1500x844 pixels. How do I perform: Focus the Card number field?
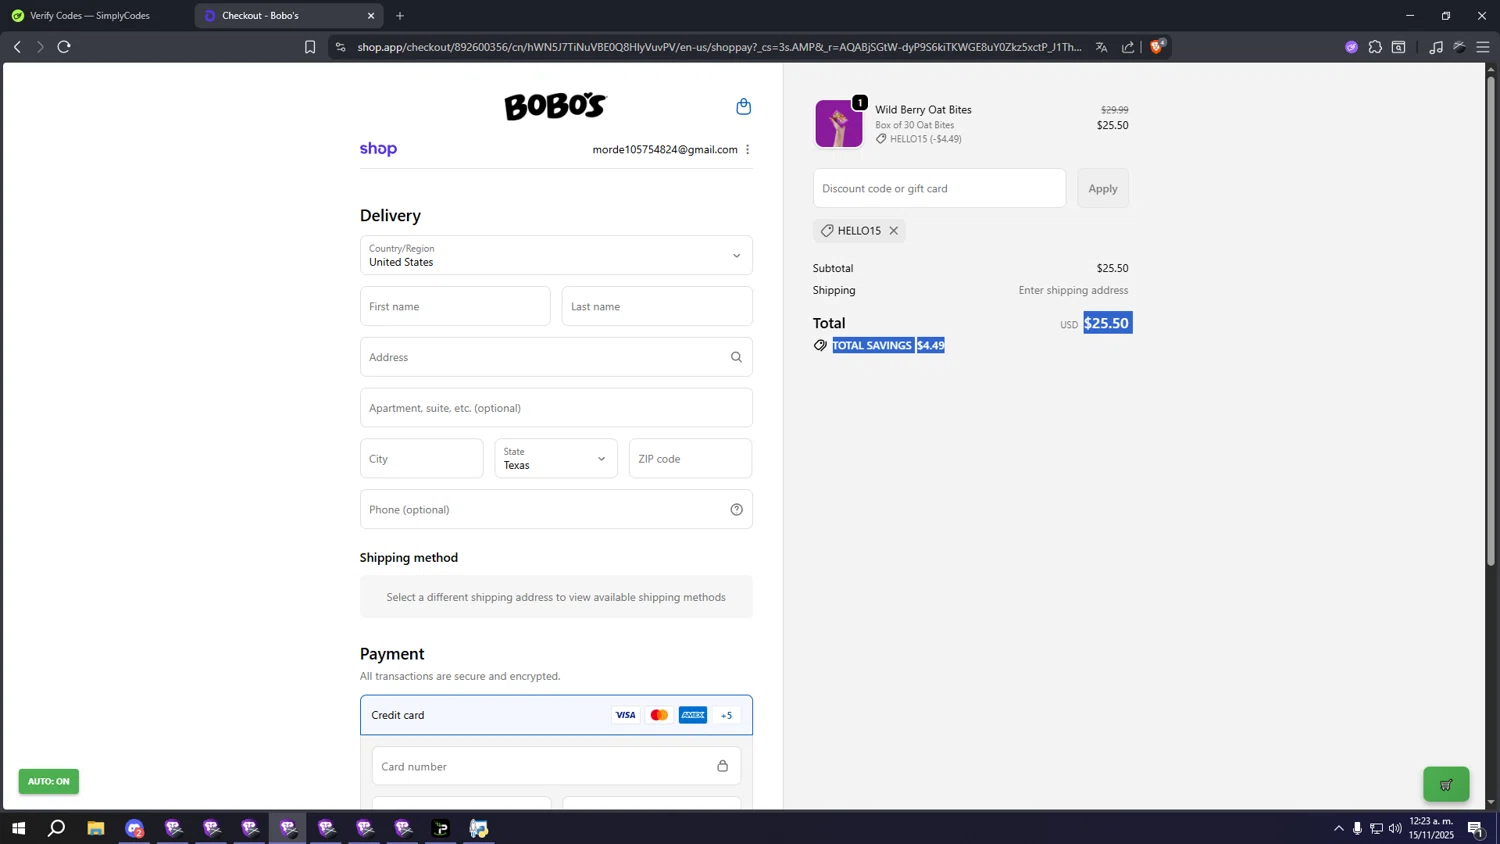click(556, 766)
